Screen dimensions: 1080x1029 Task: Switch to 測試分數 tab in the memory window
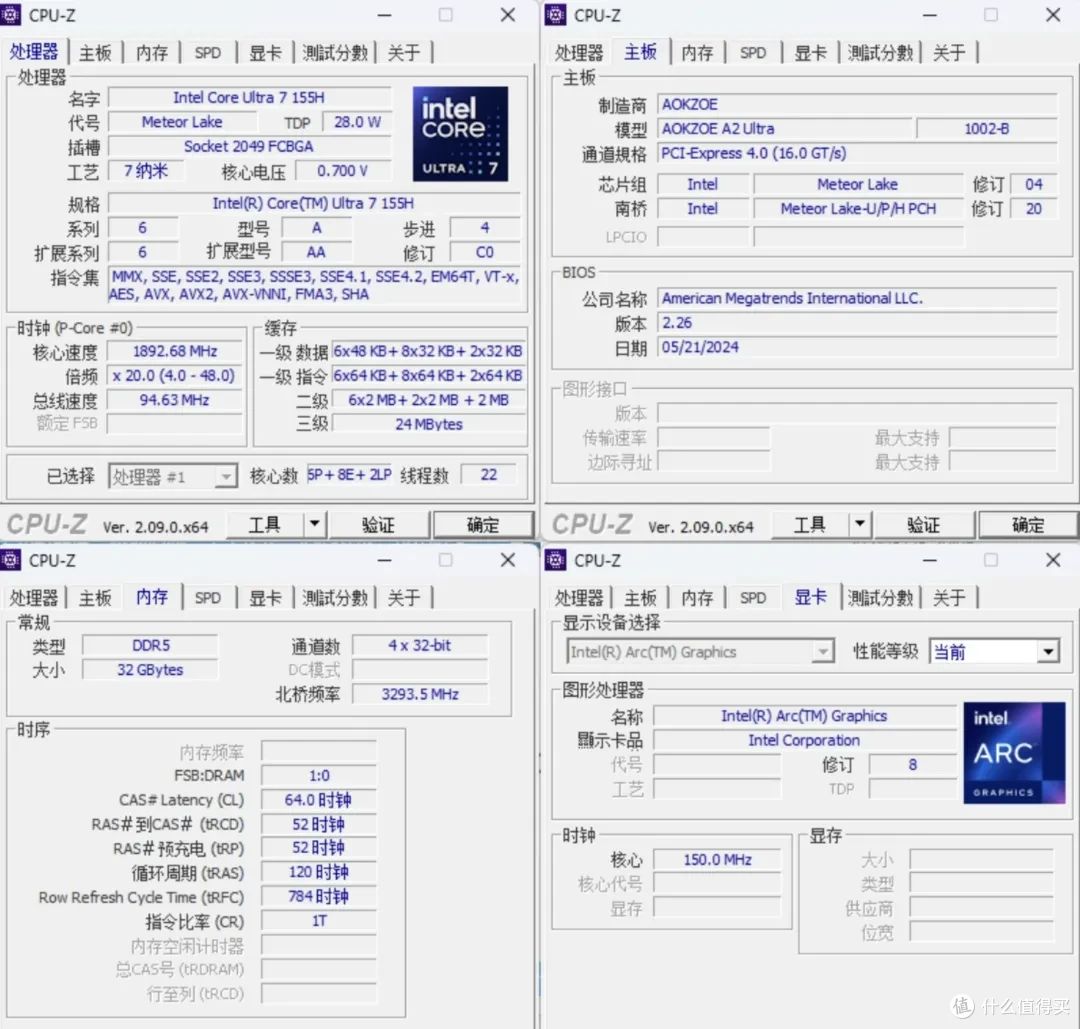[x=335, y=598]
